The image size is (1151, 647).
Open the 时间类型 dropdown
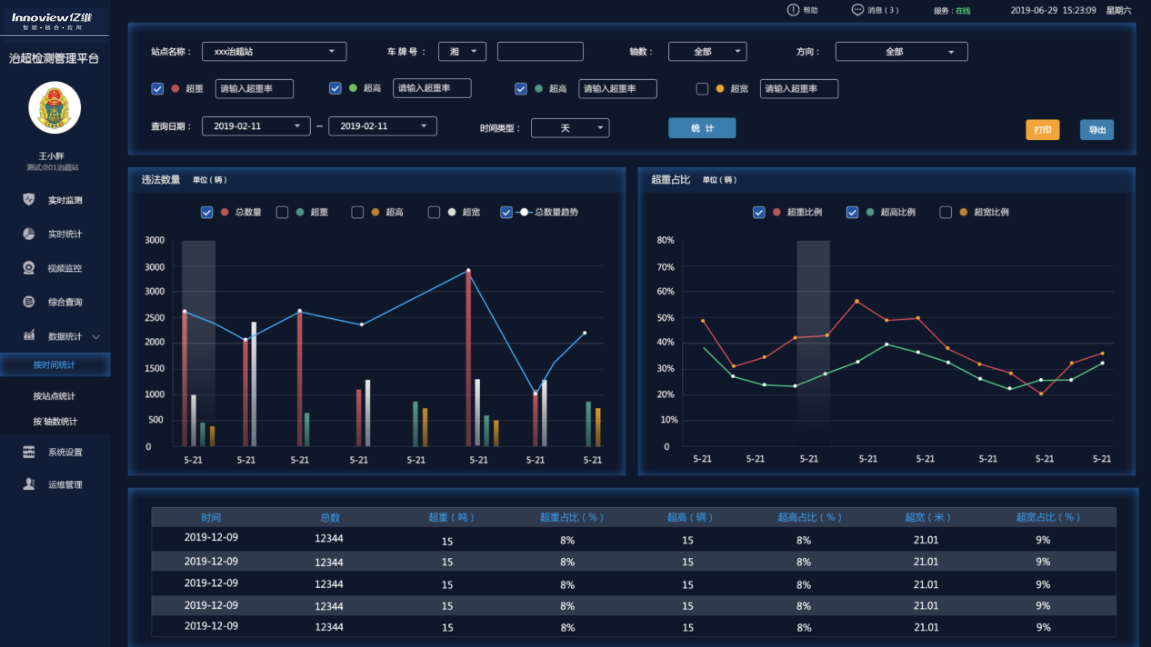tap(570, 128)
